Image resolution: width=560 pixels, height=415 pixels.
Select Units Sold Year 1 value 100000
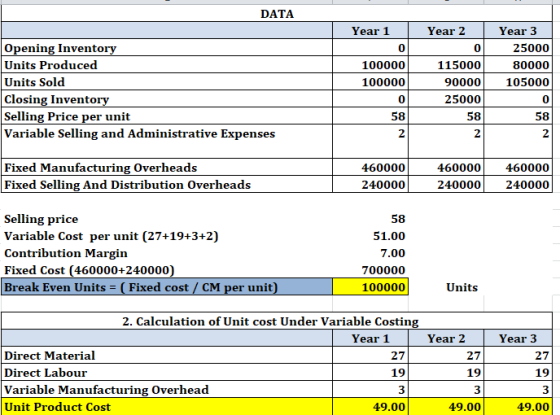click(370, 82)
